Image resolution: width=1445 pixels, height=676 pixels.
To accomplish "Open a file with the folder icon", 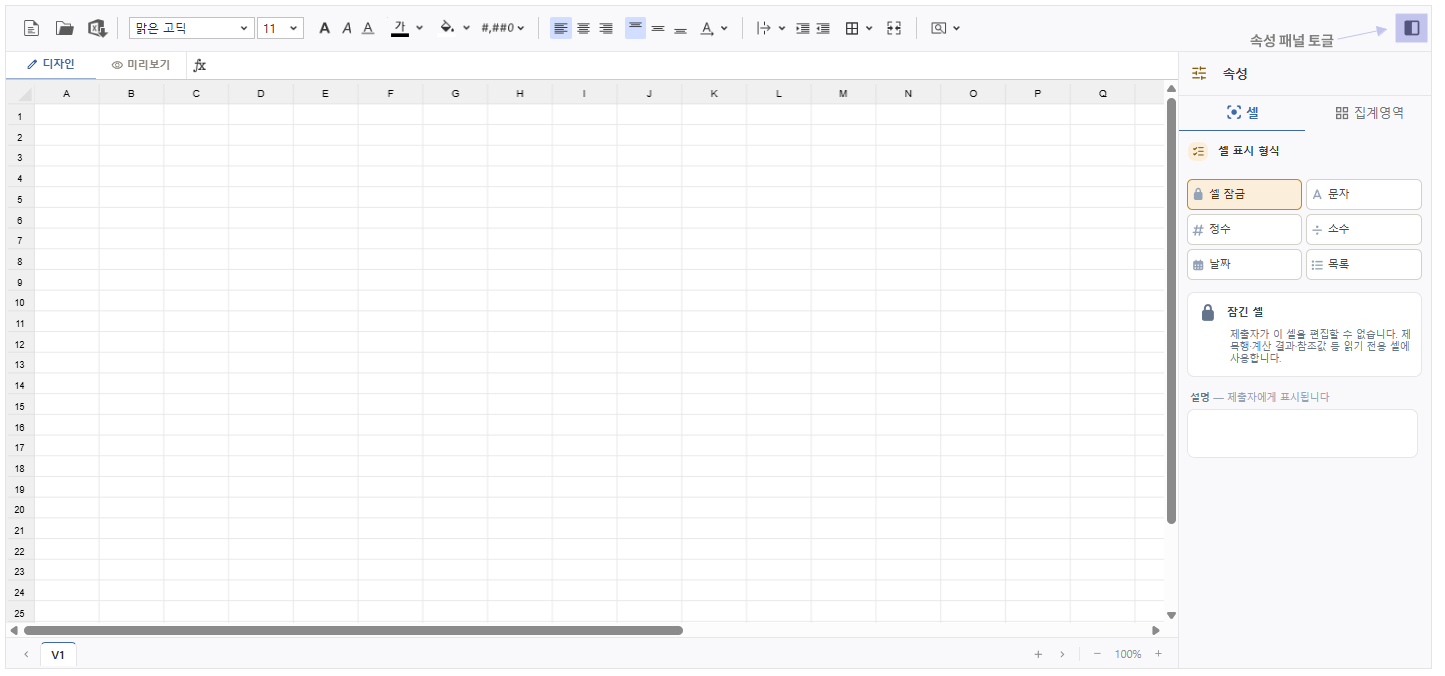I will pyautogui.click(x=65, y=28).
